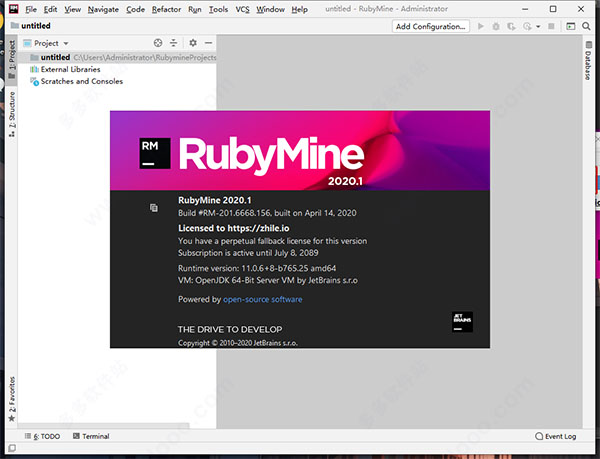Image resolution: width=600 pixels, height=459 pixels.
Task: Click the VM: OpenJDK 64-Bit Server line
Action: click(268, 280)
